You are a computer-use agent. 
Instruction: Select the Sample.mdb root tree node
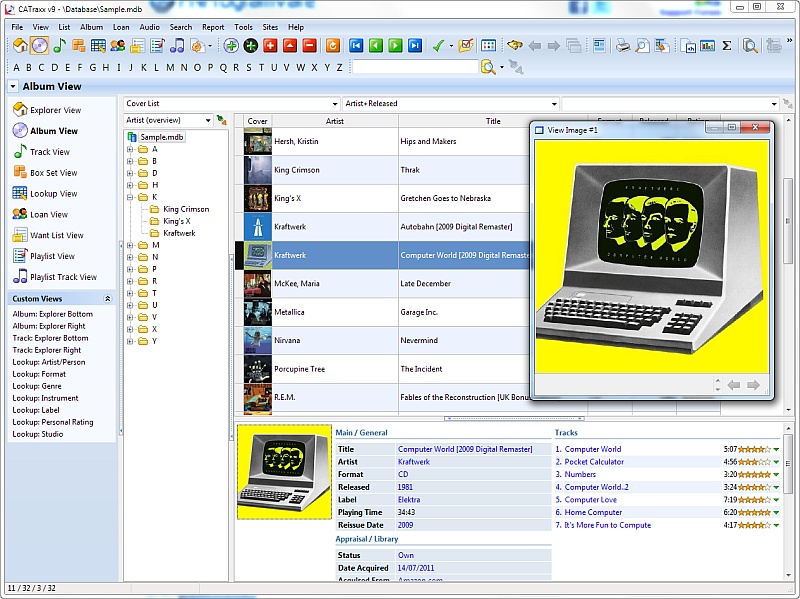point(162,137)
